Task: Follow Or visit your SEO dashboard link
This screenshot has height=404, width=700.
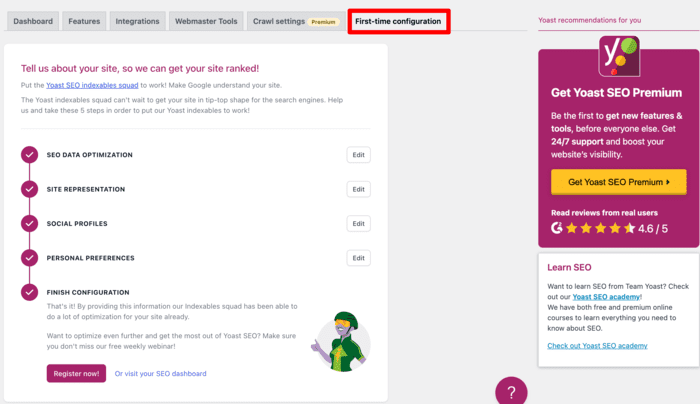Action: coord(160,374)
